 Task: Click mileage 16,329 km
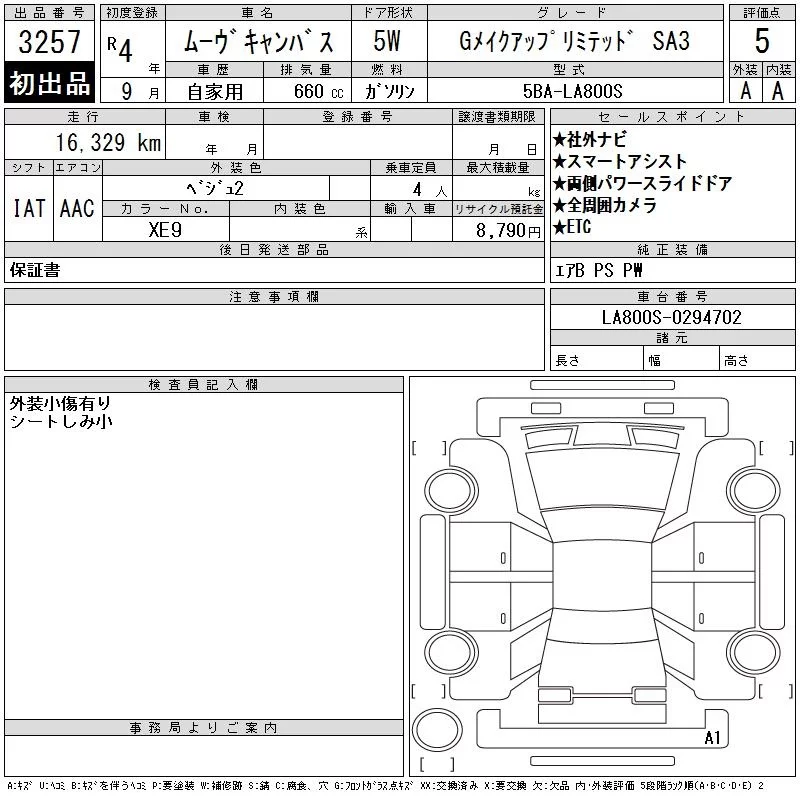(108, 142)
